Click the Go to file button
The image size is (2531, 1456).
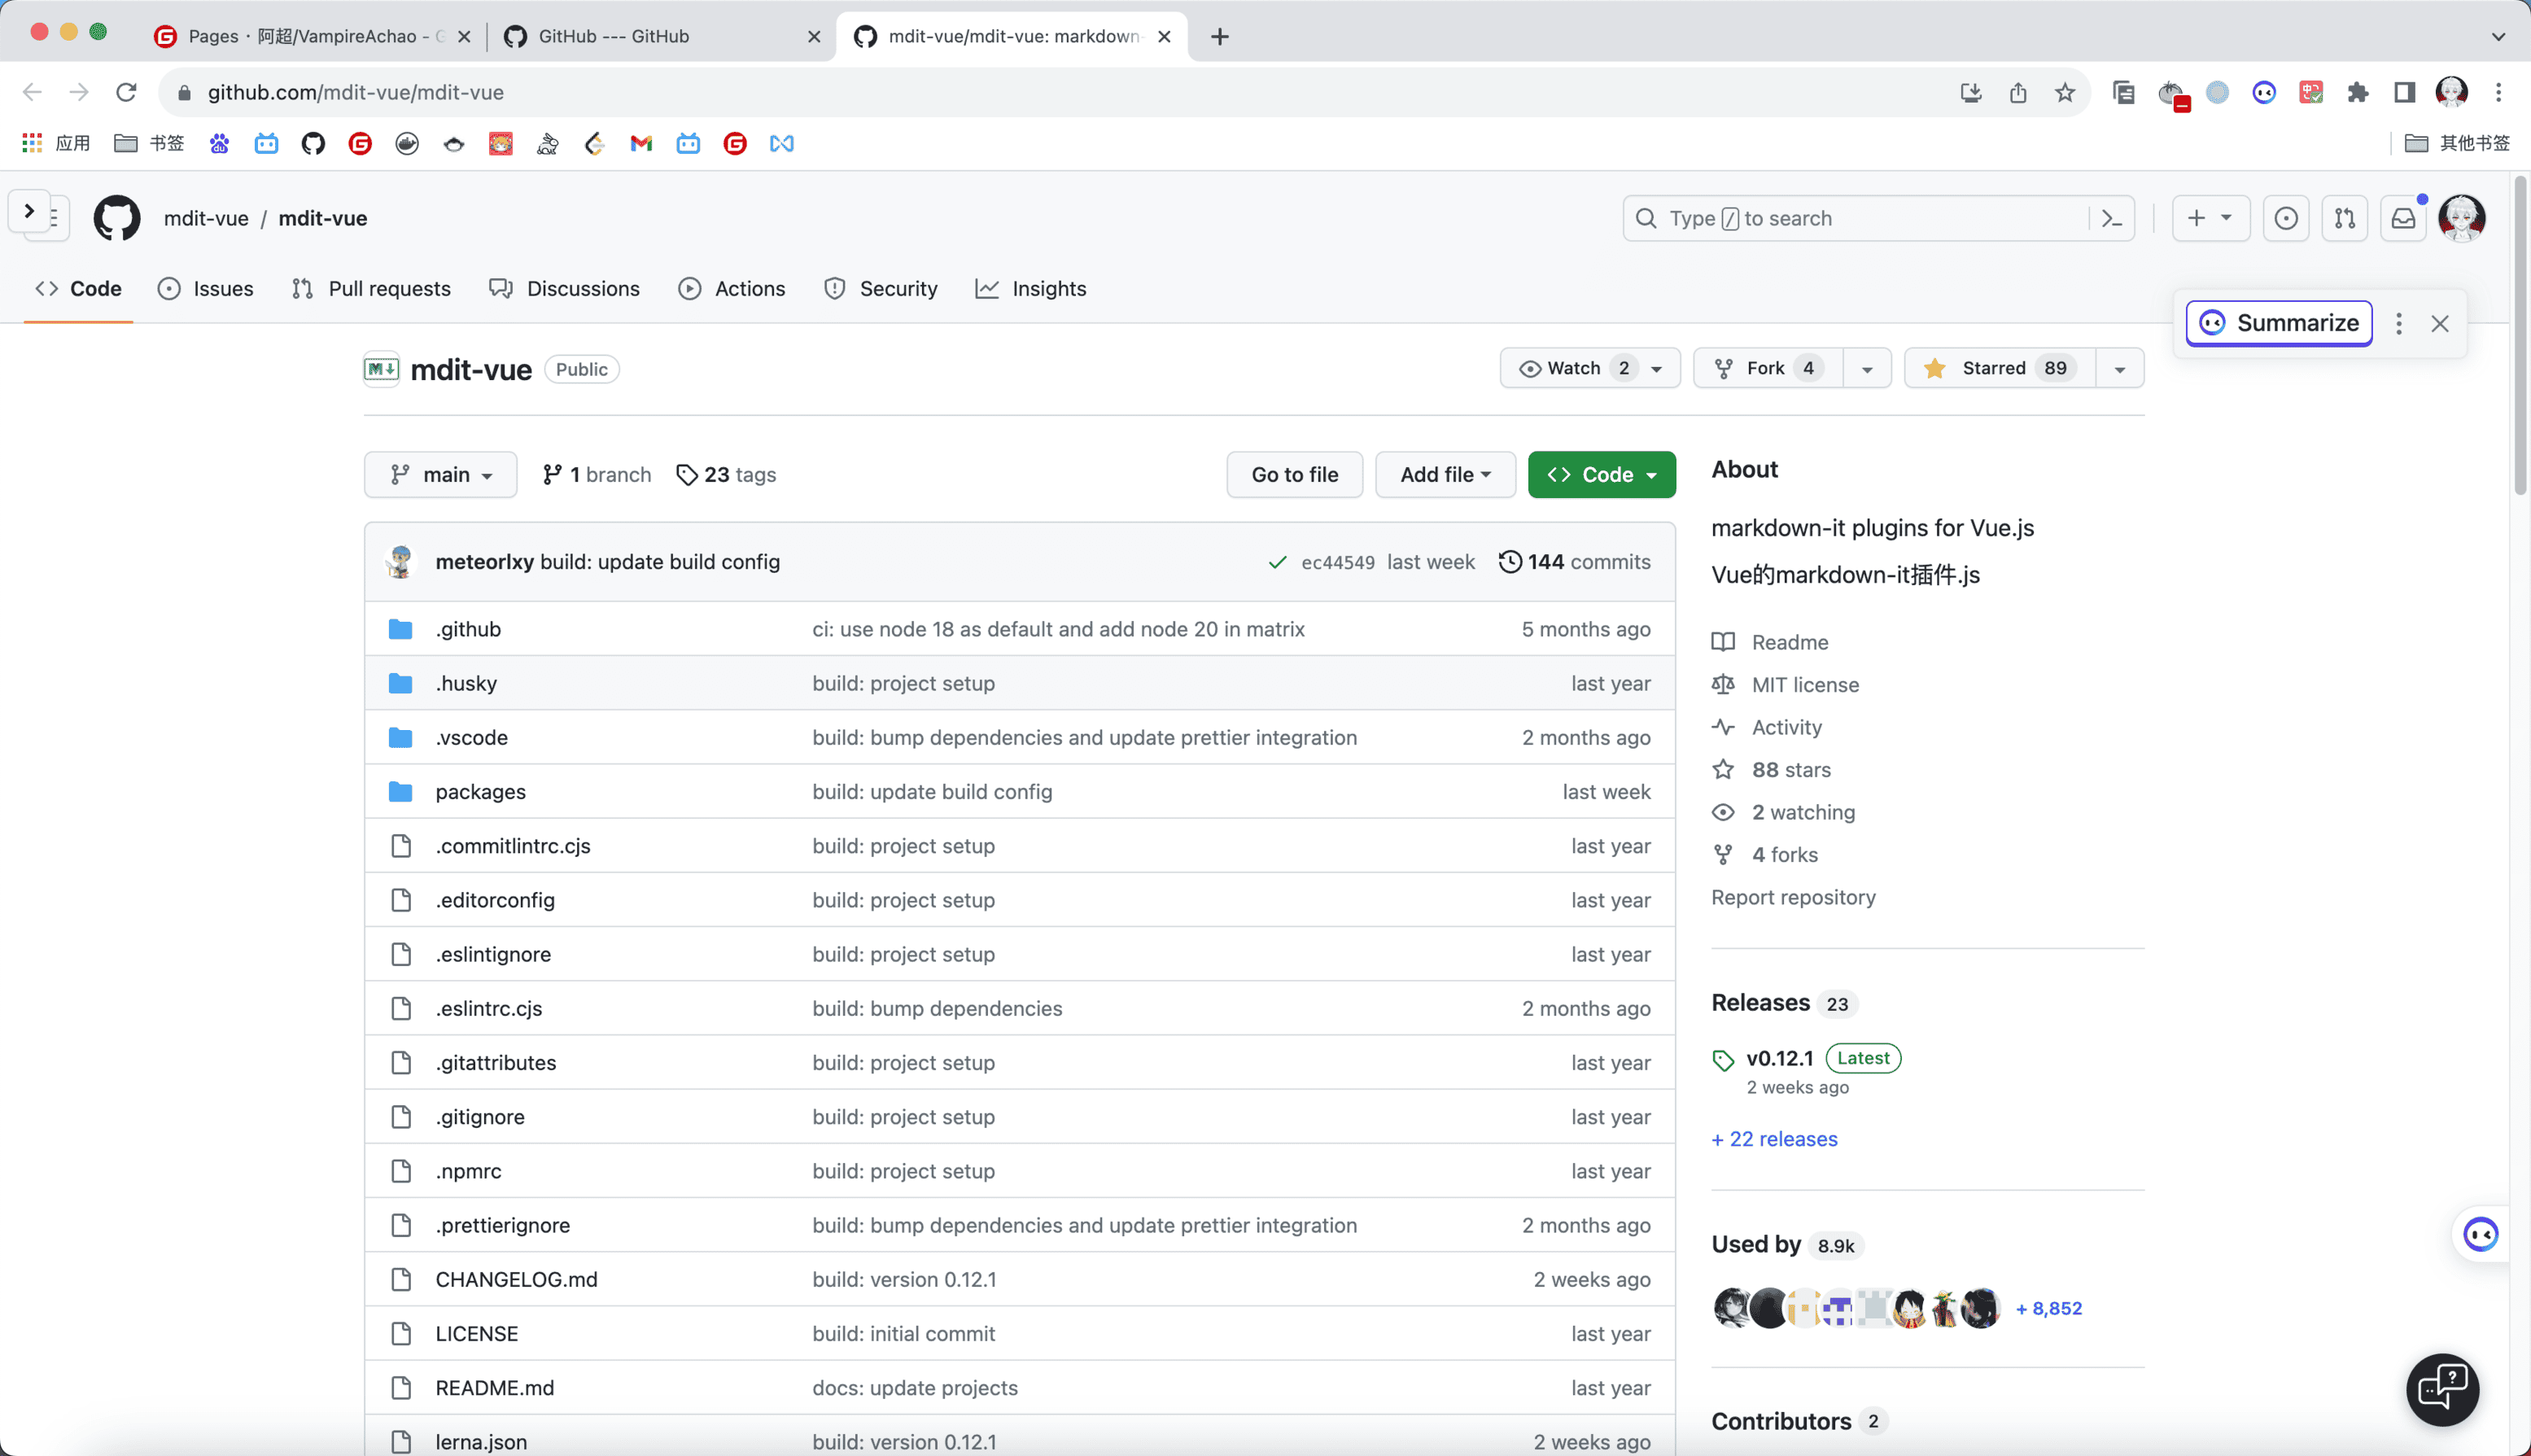pos(1294,475)
